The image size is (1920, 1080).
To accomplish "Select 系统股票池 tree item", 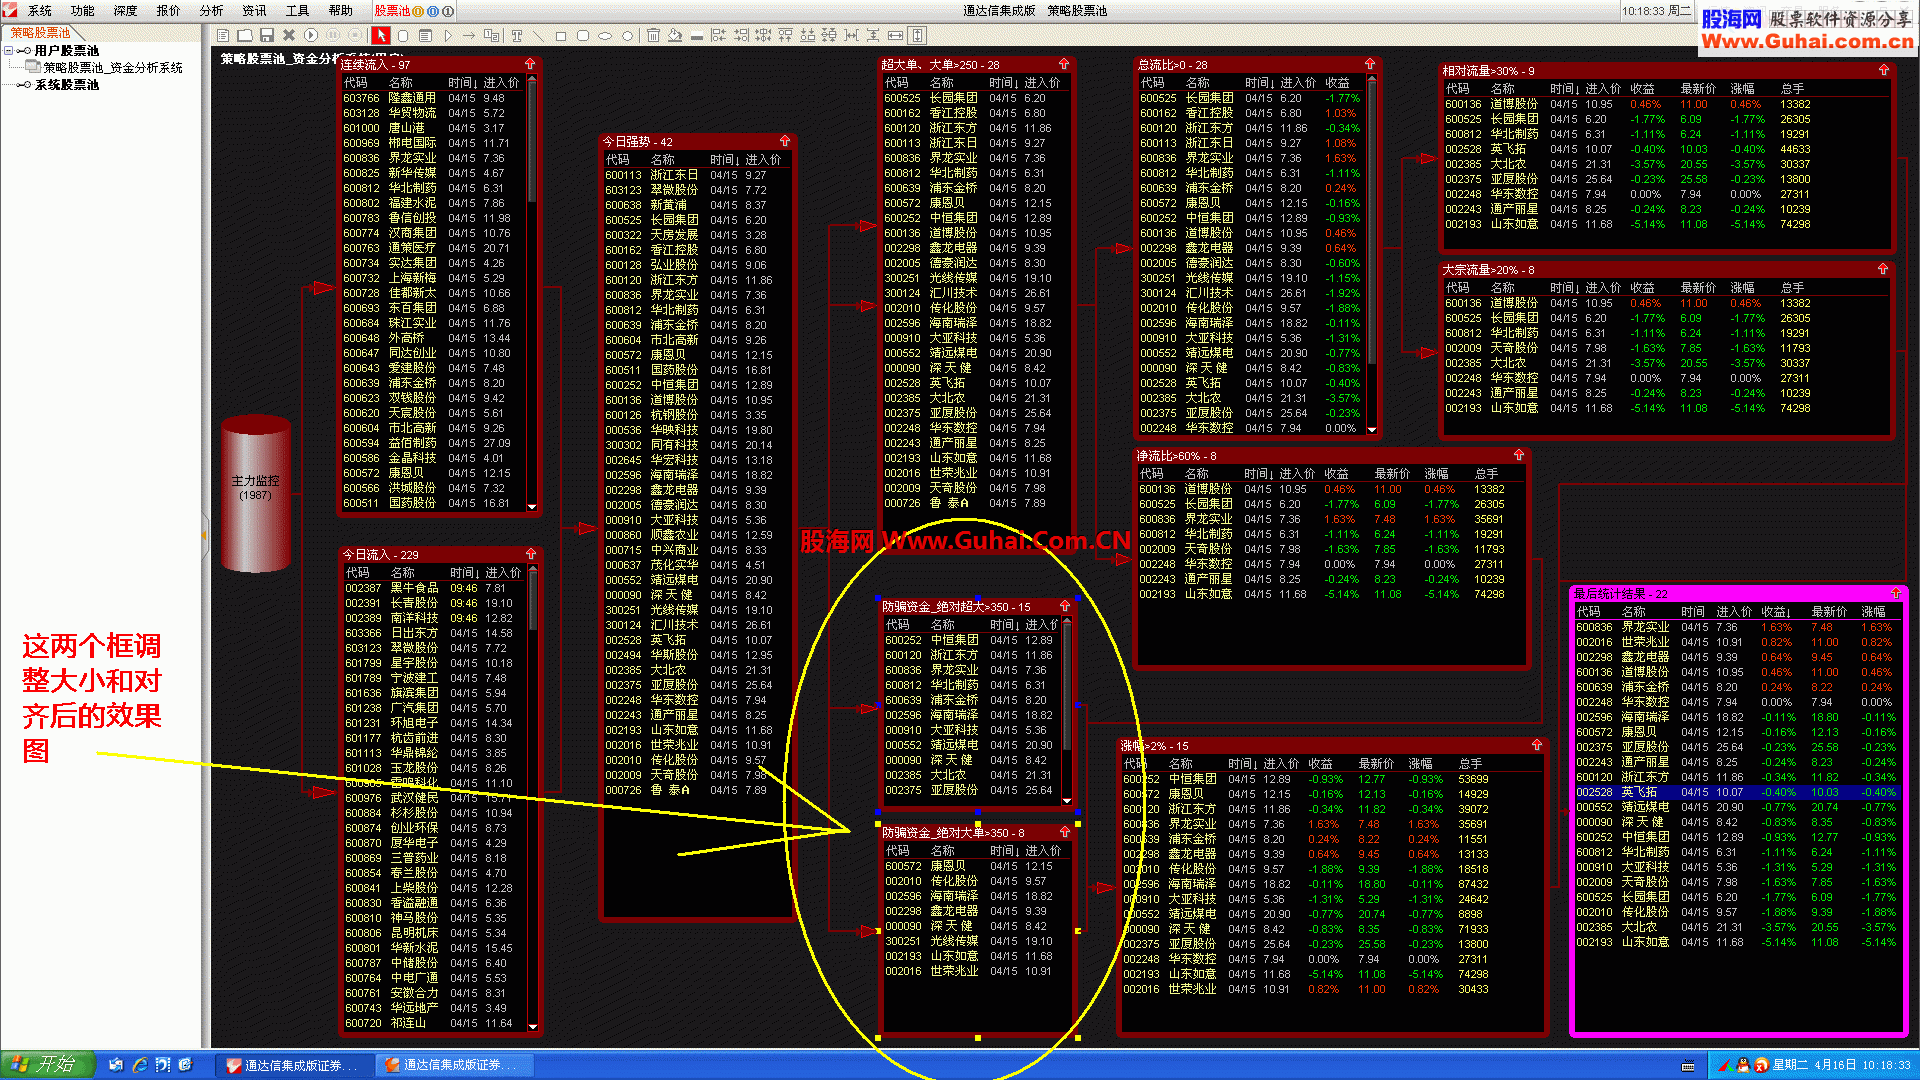I will tap(67, 85).
